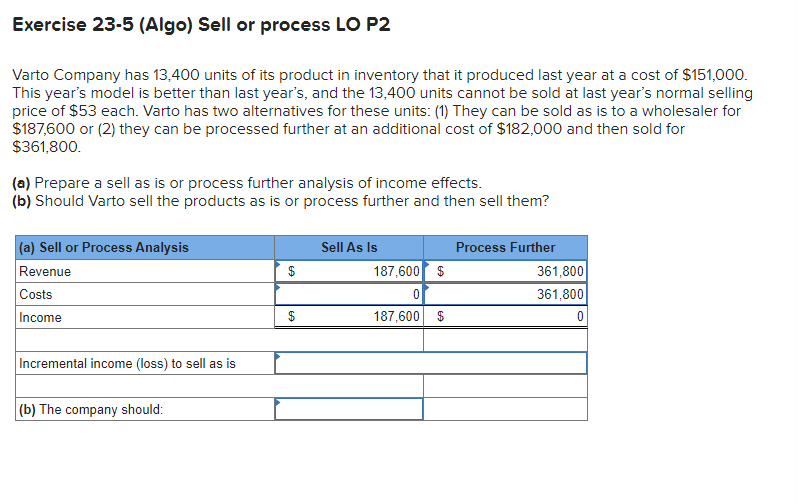The height and width of the screenshot is (504, 798).
Task: Select the Income row label
Action: [x=40, y=317]
